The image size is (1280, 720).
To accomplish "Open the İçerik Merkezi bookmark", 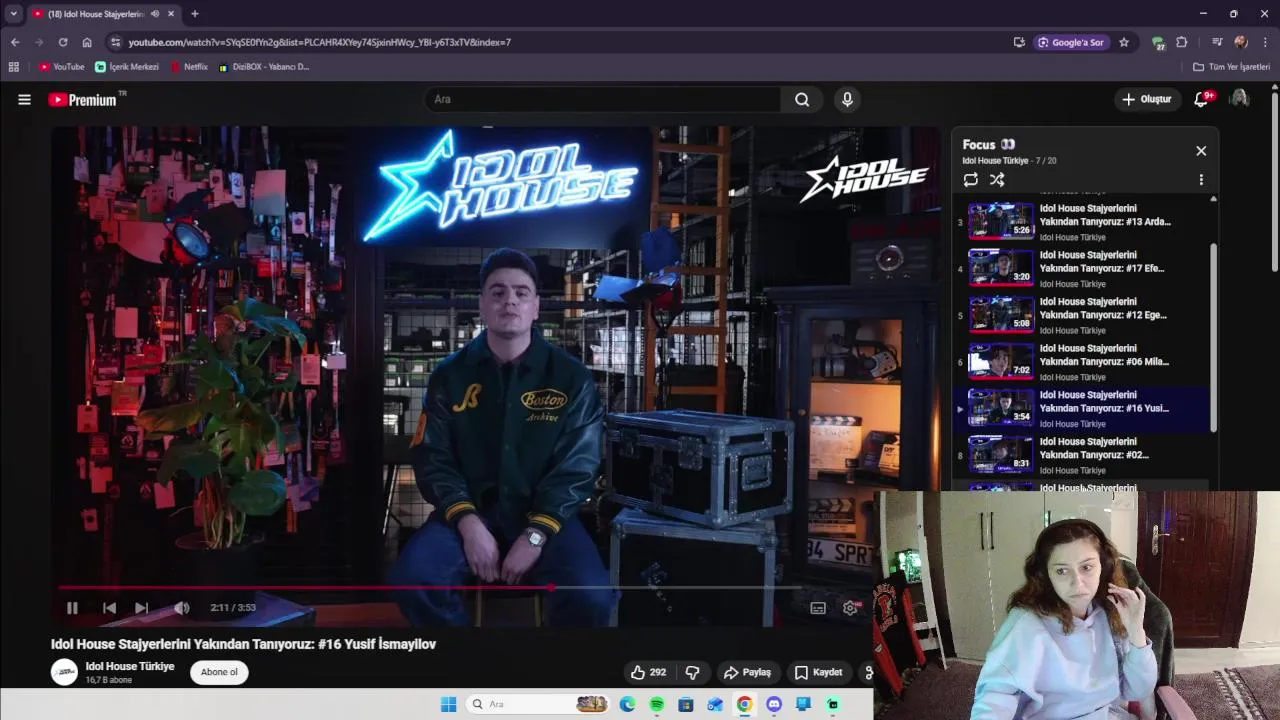I will pos(127,67).
